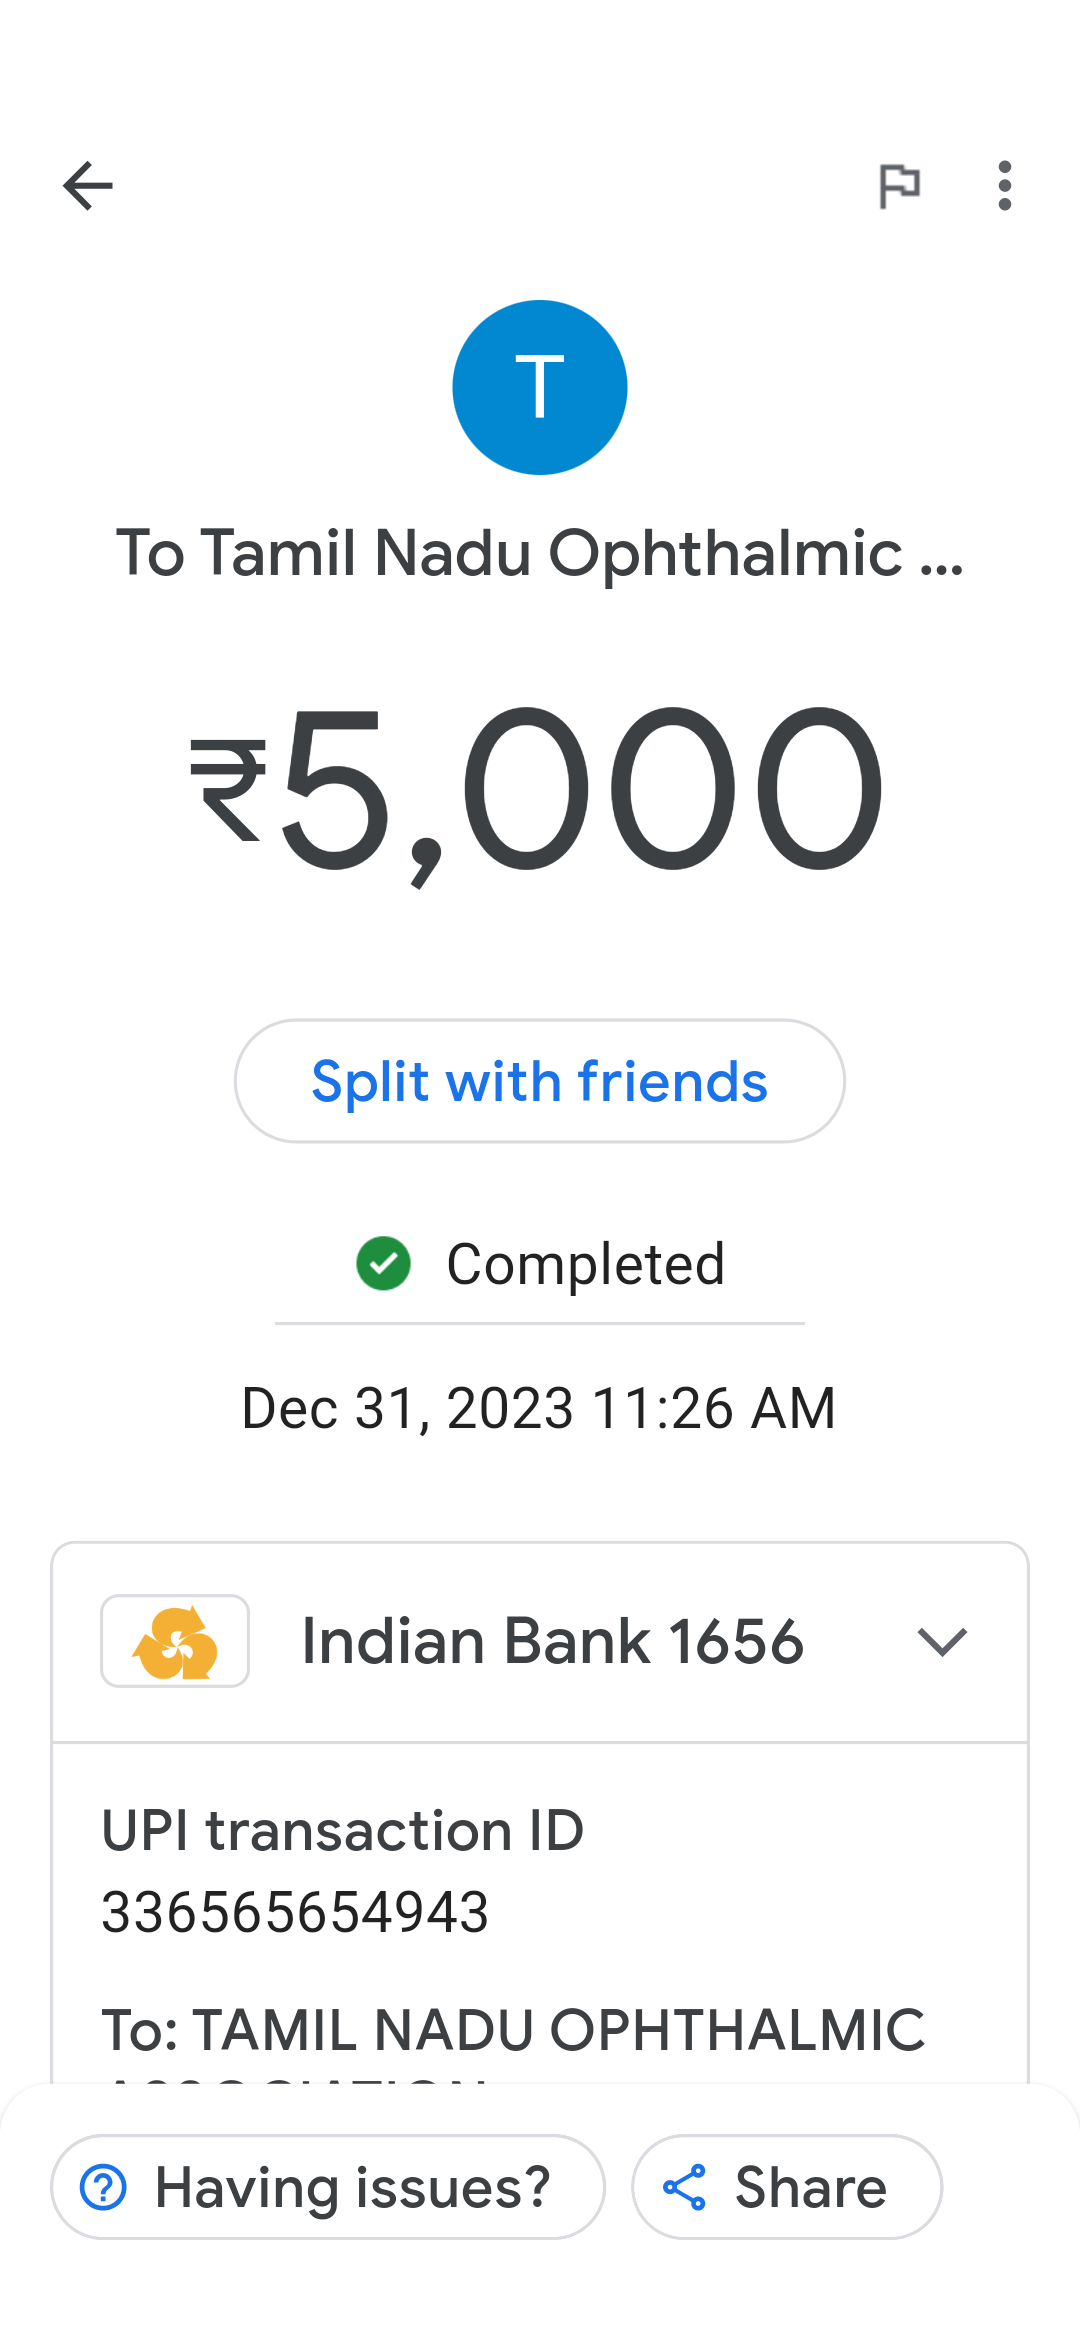Viewport: 1080px width, 2340px height.
Task: Open the three-dot overflow menu
Action: click(x=1004, y=186)
